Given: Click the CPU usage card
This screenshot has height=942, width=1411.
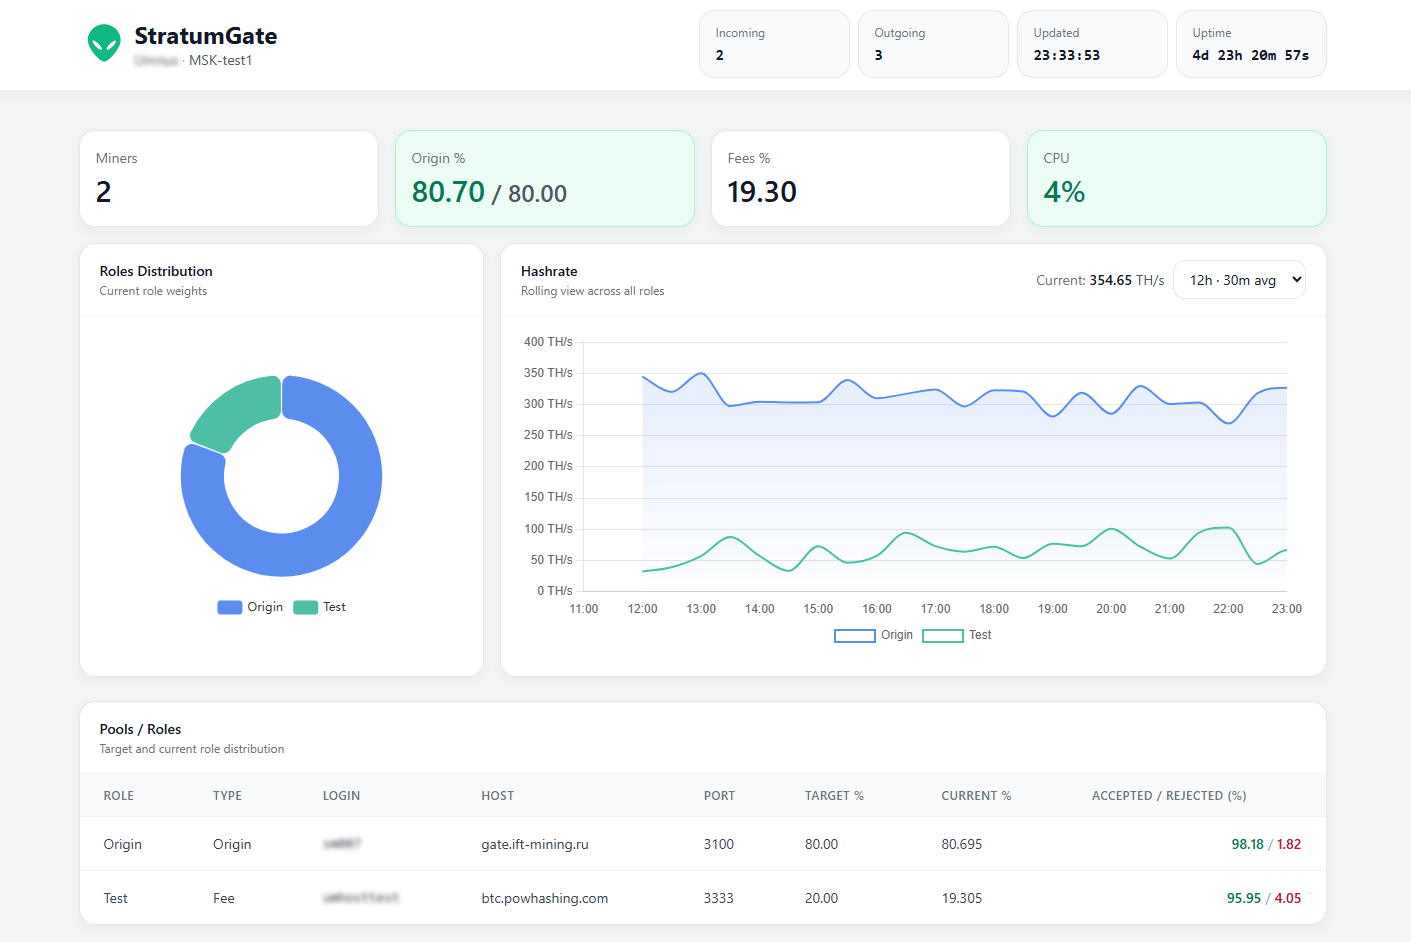Looking at the screenshot, I should click(1176, 178).
